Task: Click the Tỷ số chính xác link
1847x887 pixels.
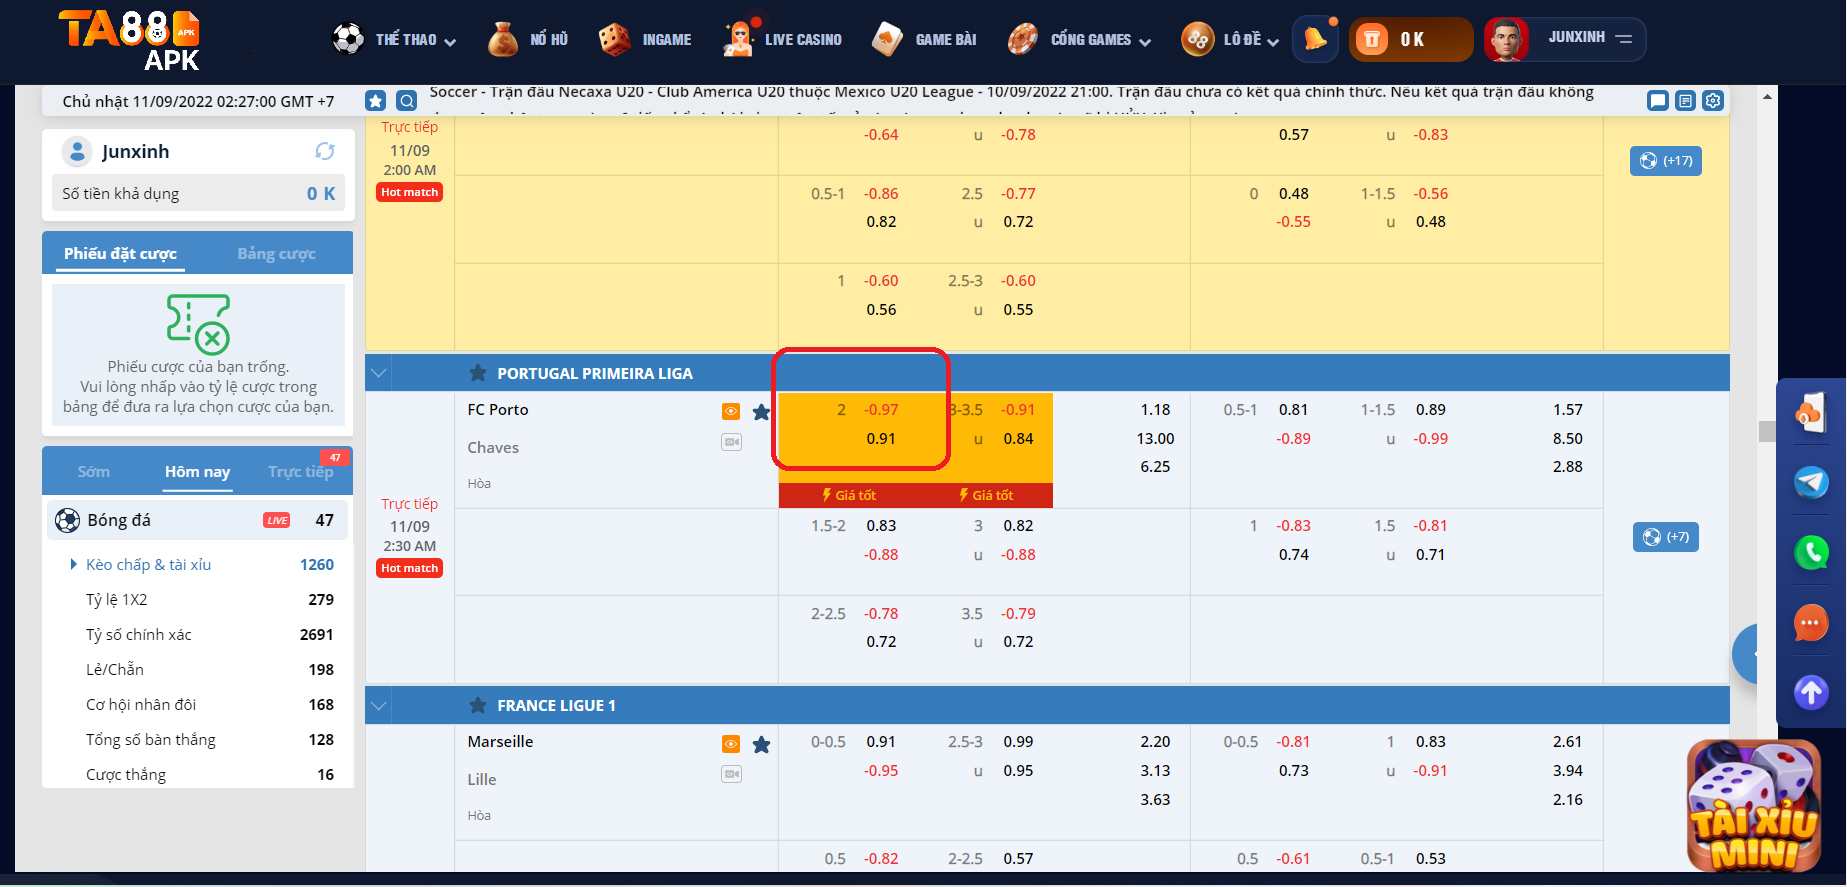Action: point(138,635)
